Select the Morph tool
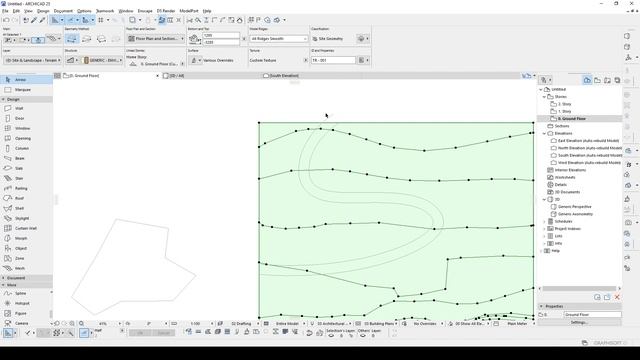The width and height of the screenshot is (640, 360). coord(26,238)
